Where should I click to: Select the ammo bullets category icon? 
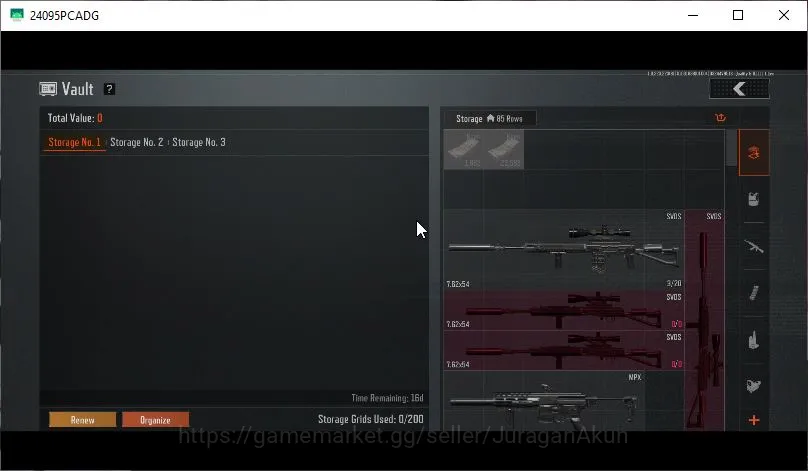pyautogui.click(x=754, y=340)
